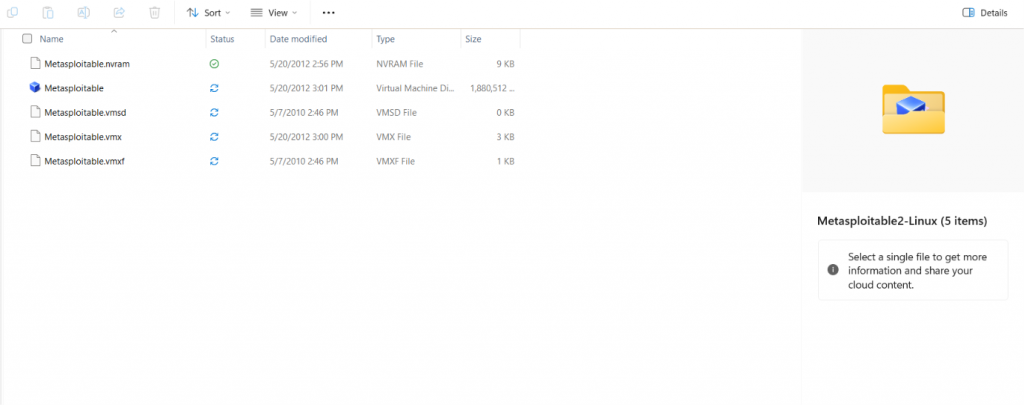Viewport: 1024px width, 405px height.
Task: Click the Rename icon in toolbar
Action: 83,12
